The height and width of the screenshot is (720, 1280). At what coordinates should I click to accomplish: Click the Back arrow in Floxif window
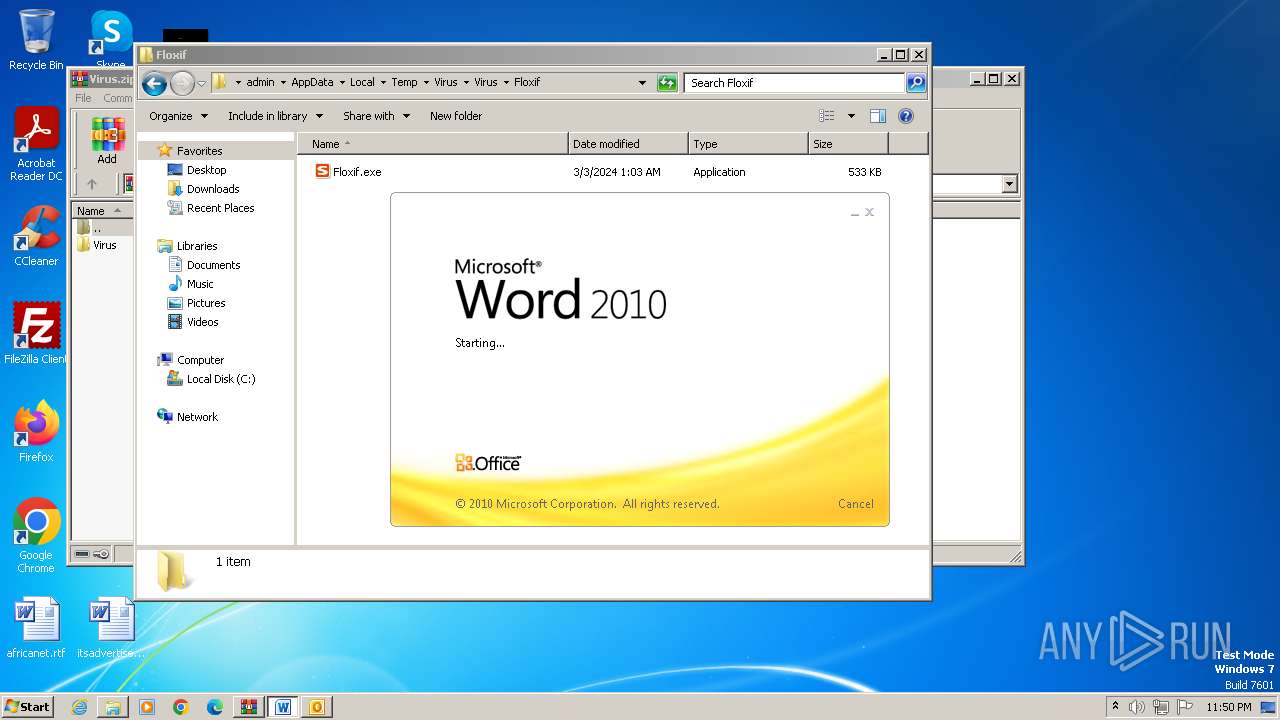click(x=154, y=83)
